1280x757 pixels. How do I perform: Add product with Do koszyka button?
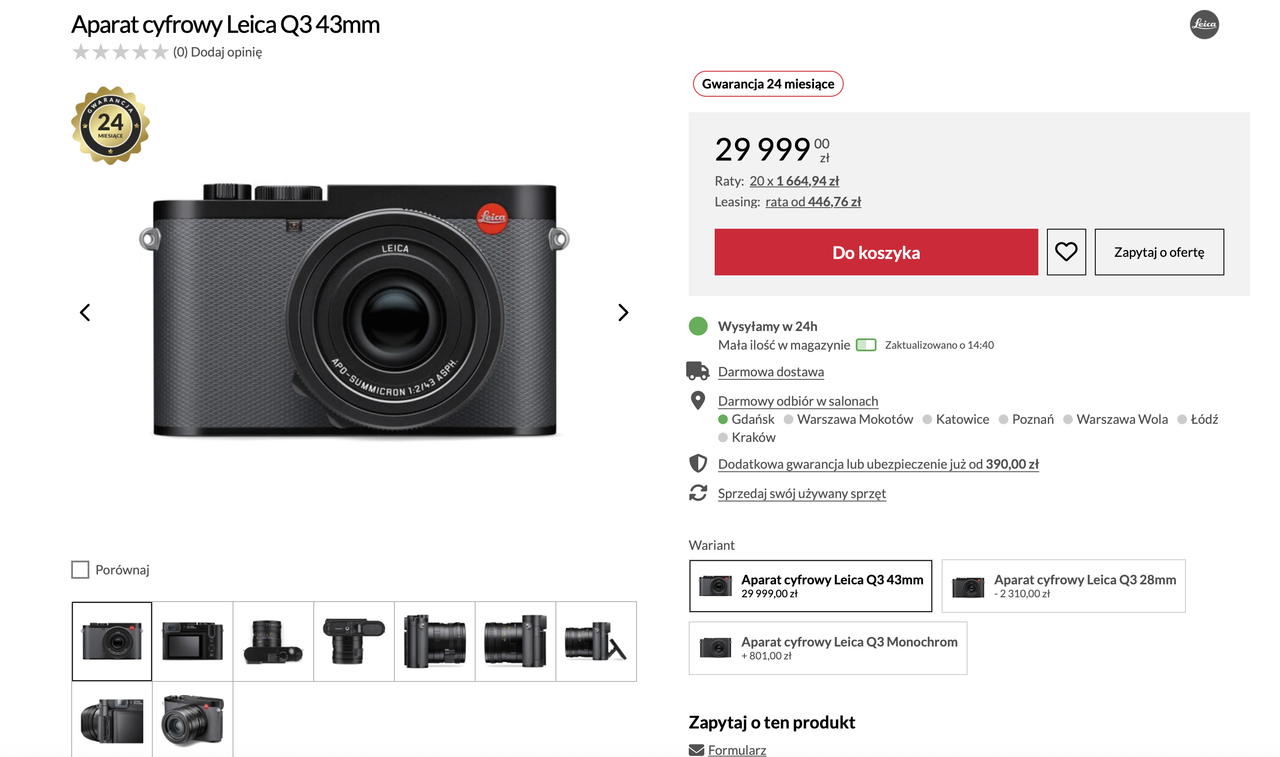tap(876, 252)
